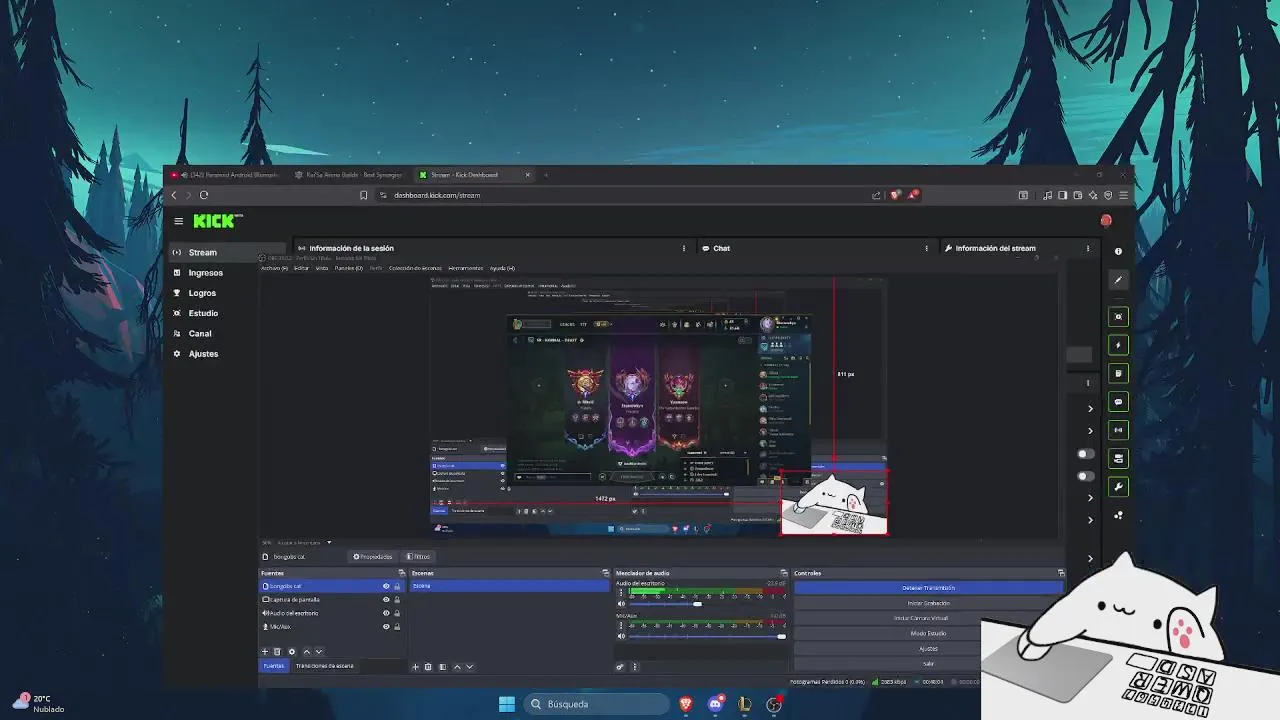This screenshot has width=1280, height=720.
Task: Lock the Mic/Aux source
Action: (x=397, y=627)
